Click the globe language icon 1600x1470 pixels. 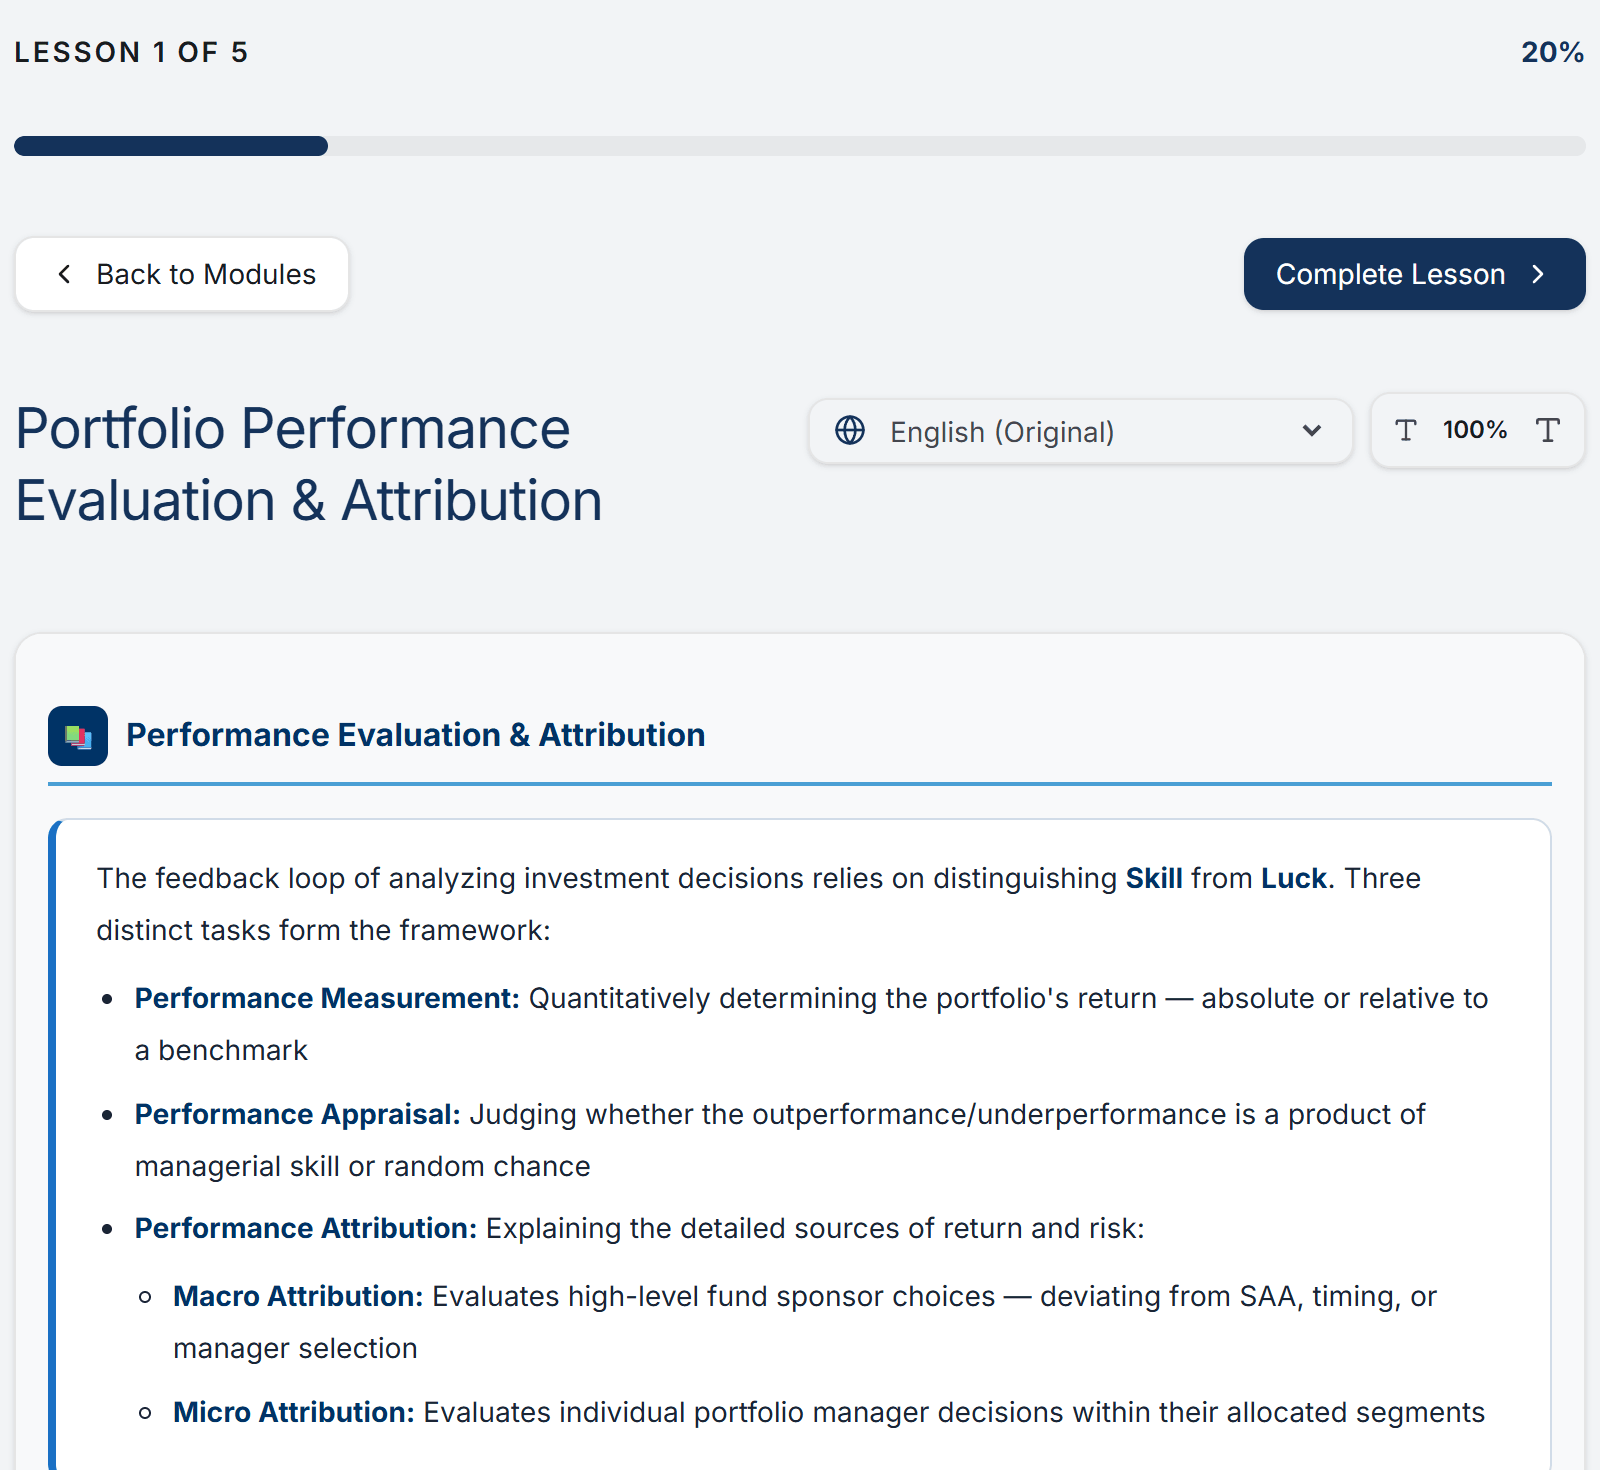tap(850, 430)
